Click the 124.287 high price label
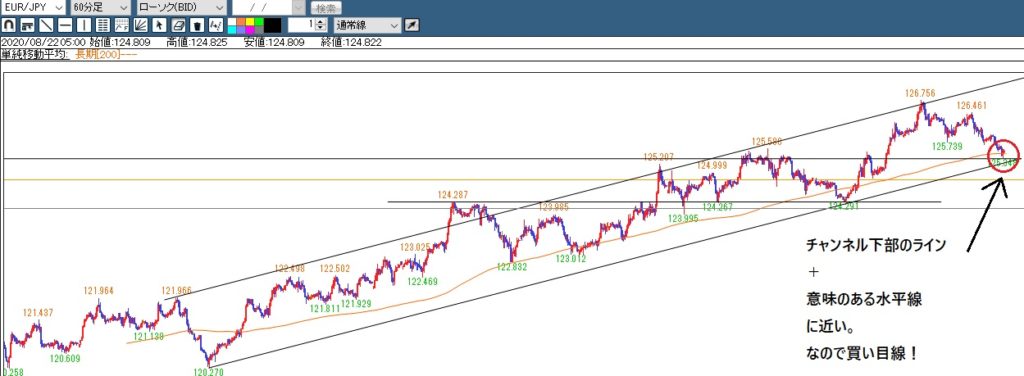Screen dimensions: 1024x376 [453, 195]
